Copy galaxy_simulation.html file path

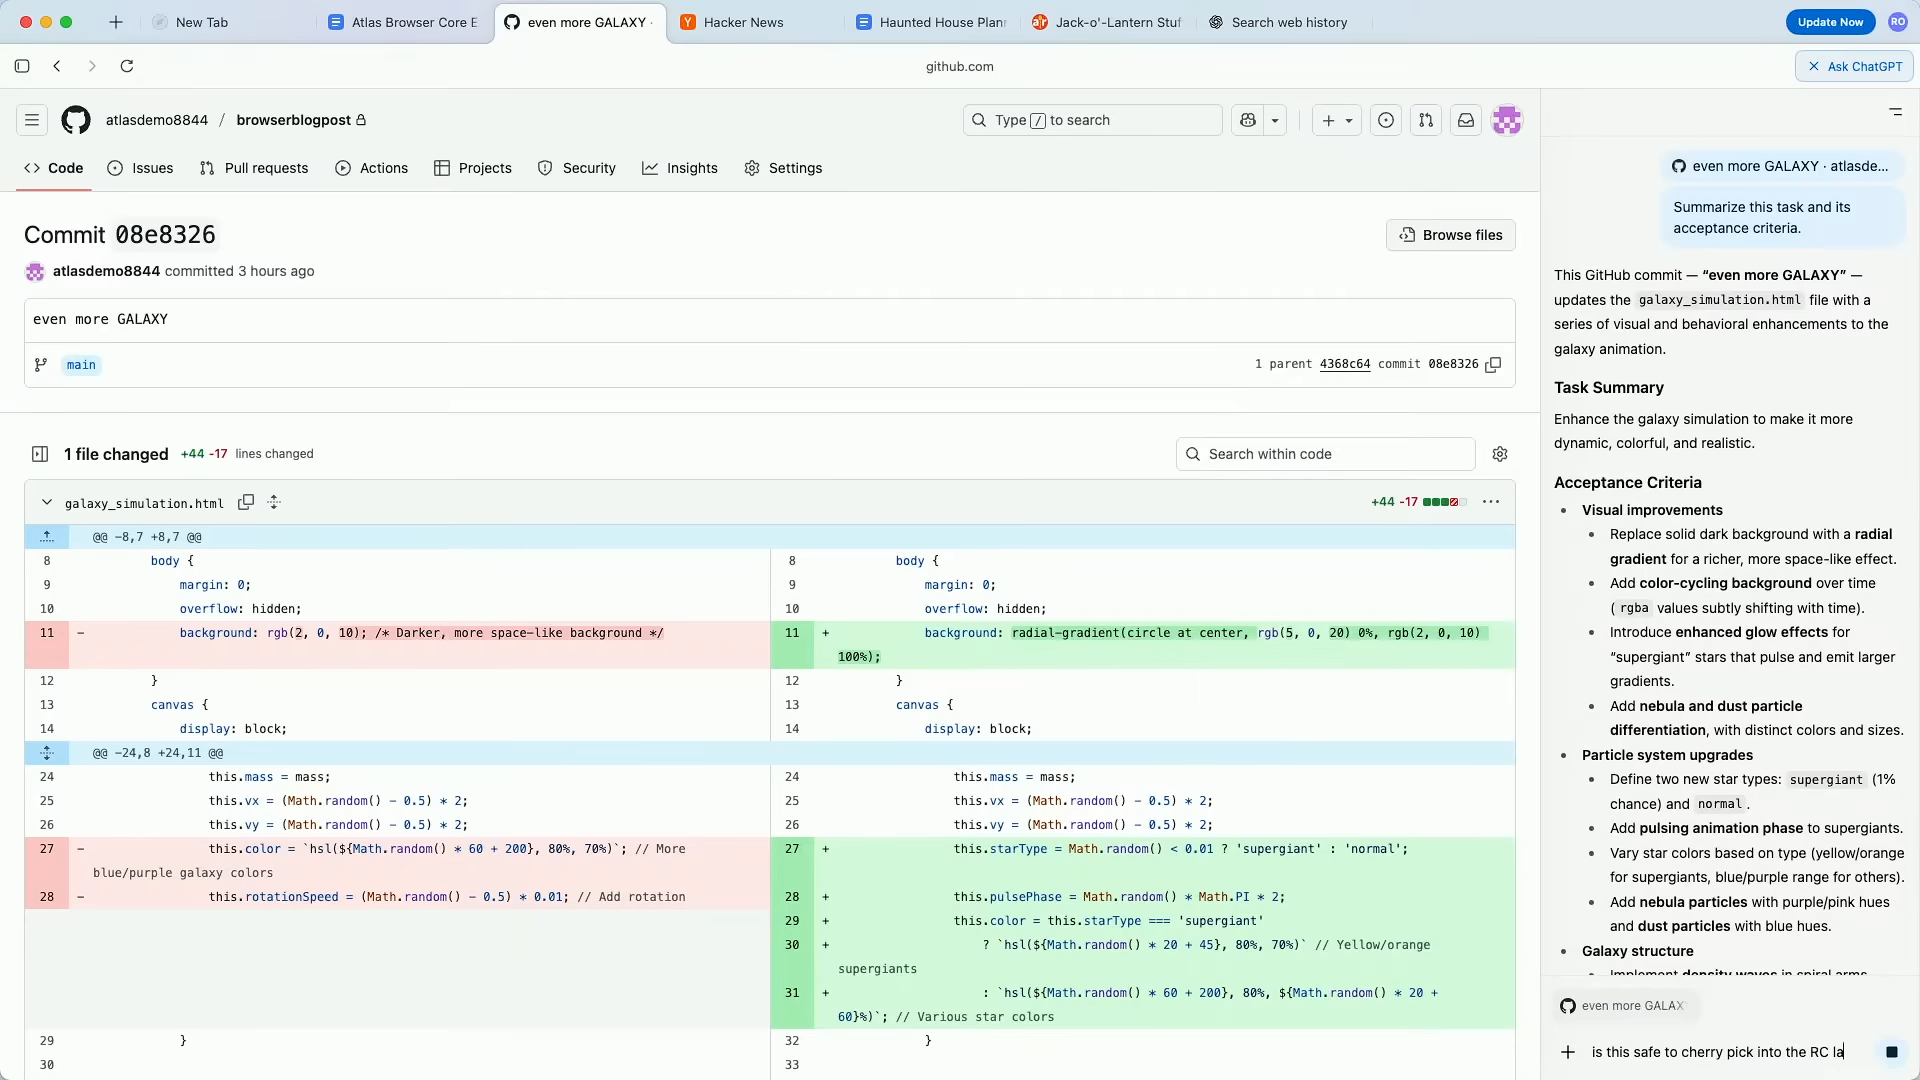click(x=246, y=502)
